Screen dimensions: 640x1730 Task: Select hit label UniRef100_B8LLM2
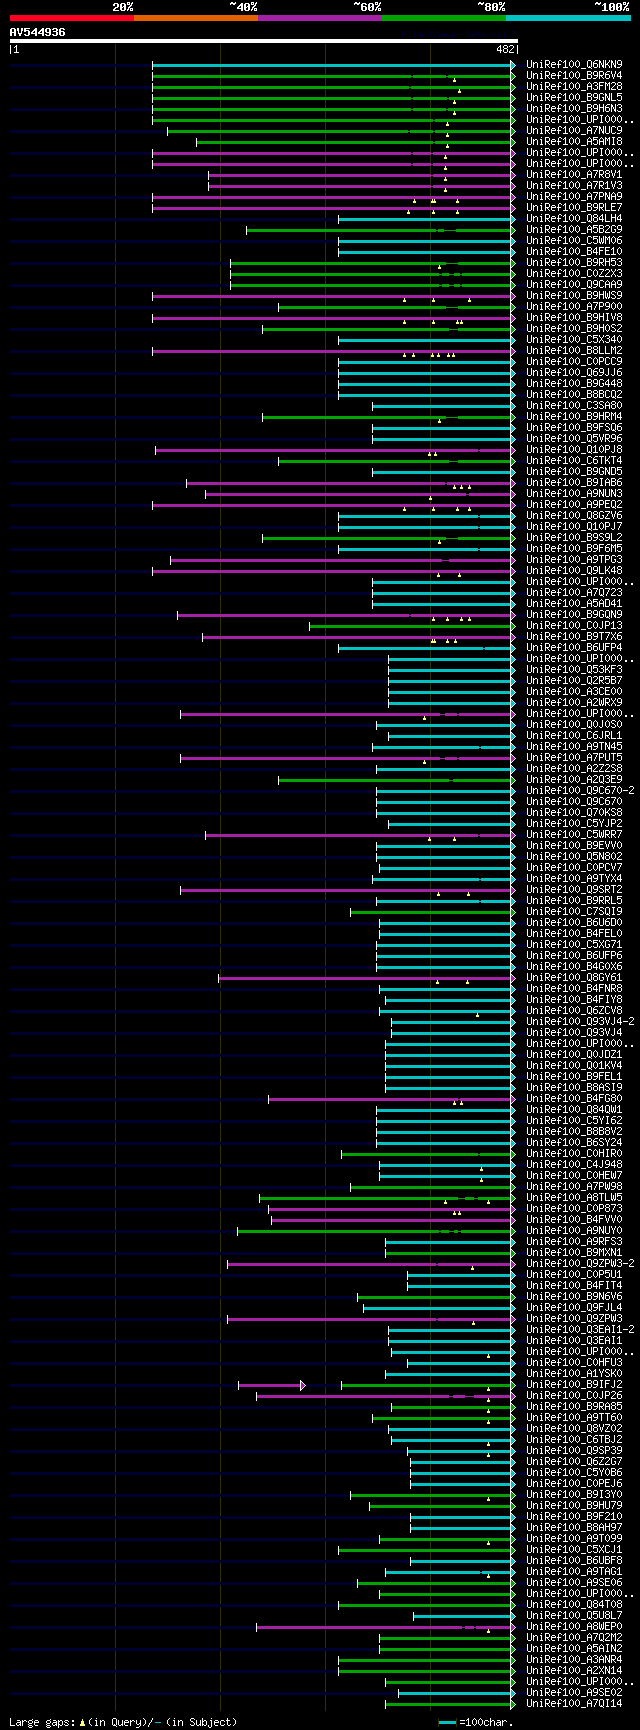coord(574,350)
